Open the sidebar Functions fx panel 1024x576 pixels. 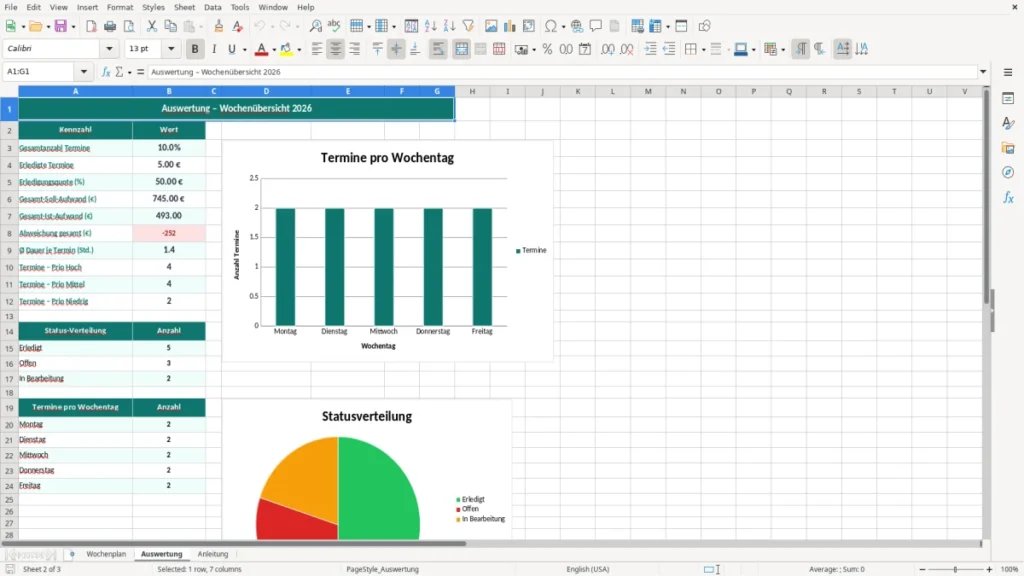pos(1008,197)
